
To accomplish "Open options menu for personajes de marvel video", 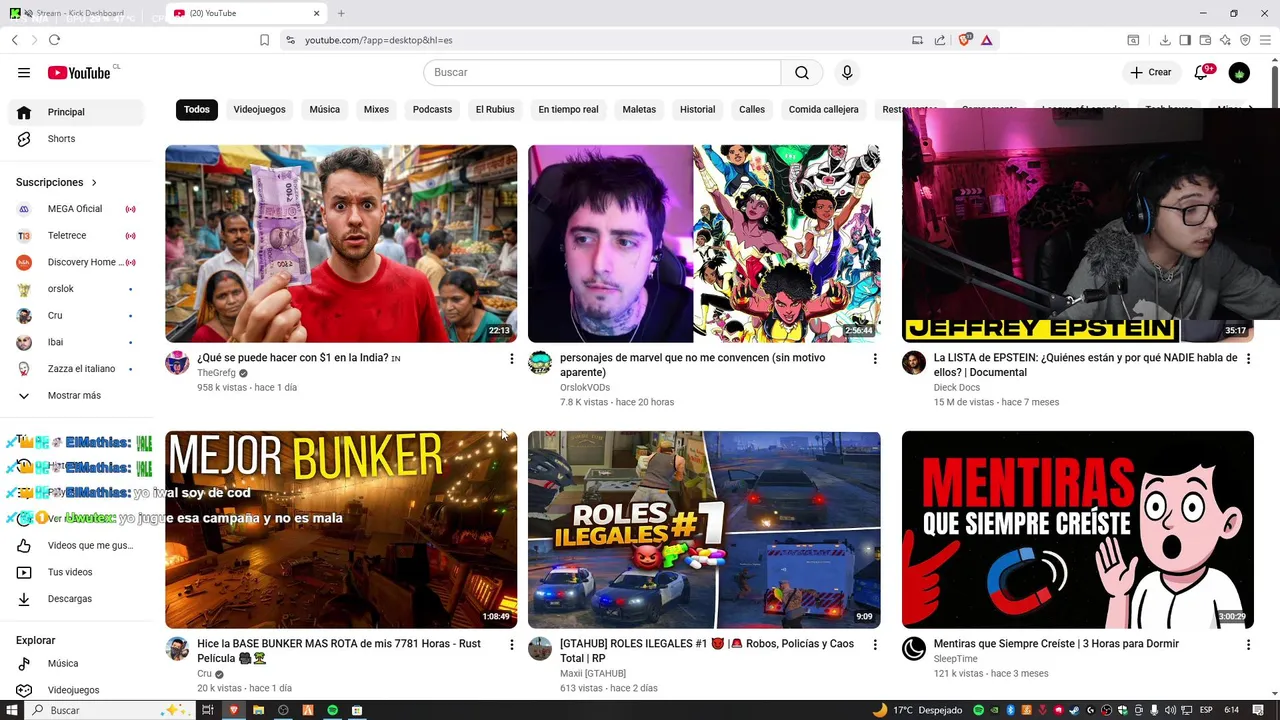I will pos(874,359).
